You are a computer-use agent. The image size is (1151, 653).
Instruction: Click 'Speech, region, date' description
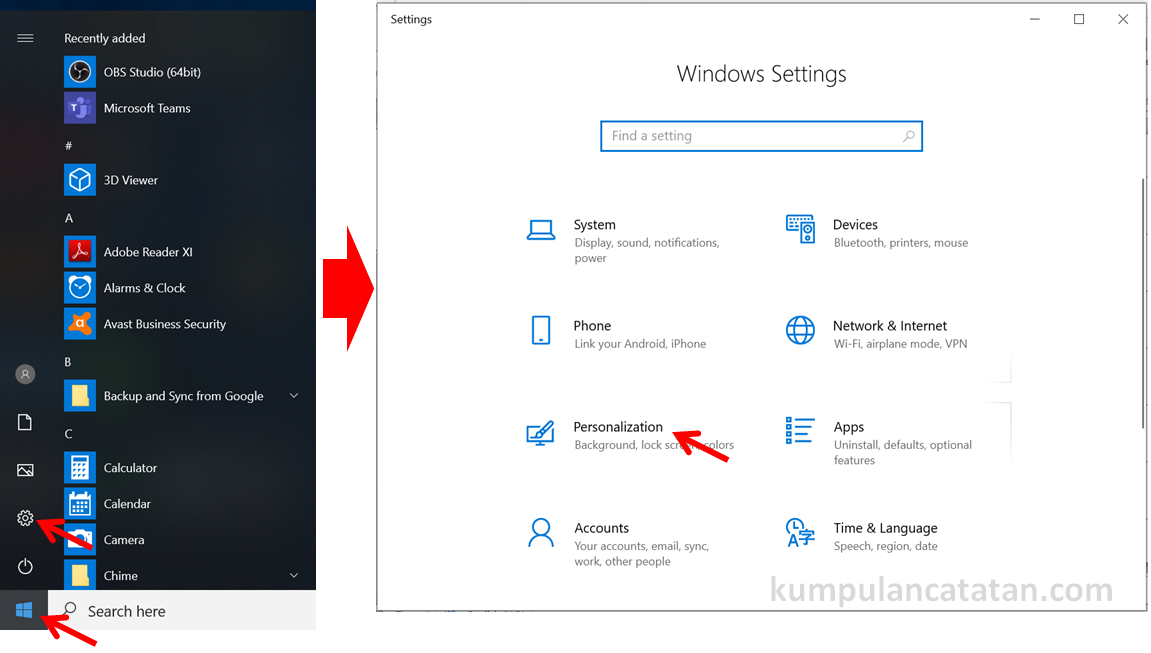(x=885, y=546)
